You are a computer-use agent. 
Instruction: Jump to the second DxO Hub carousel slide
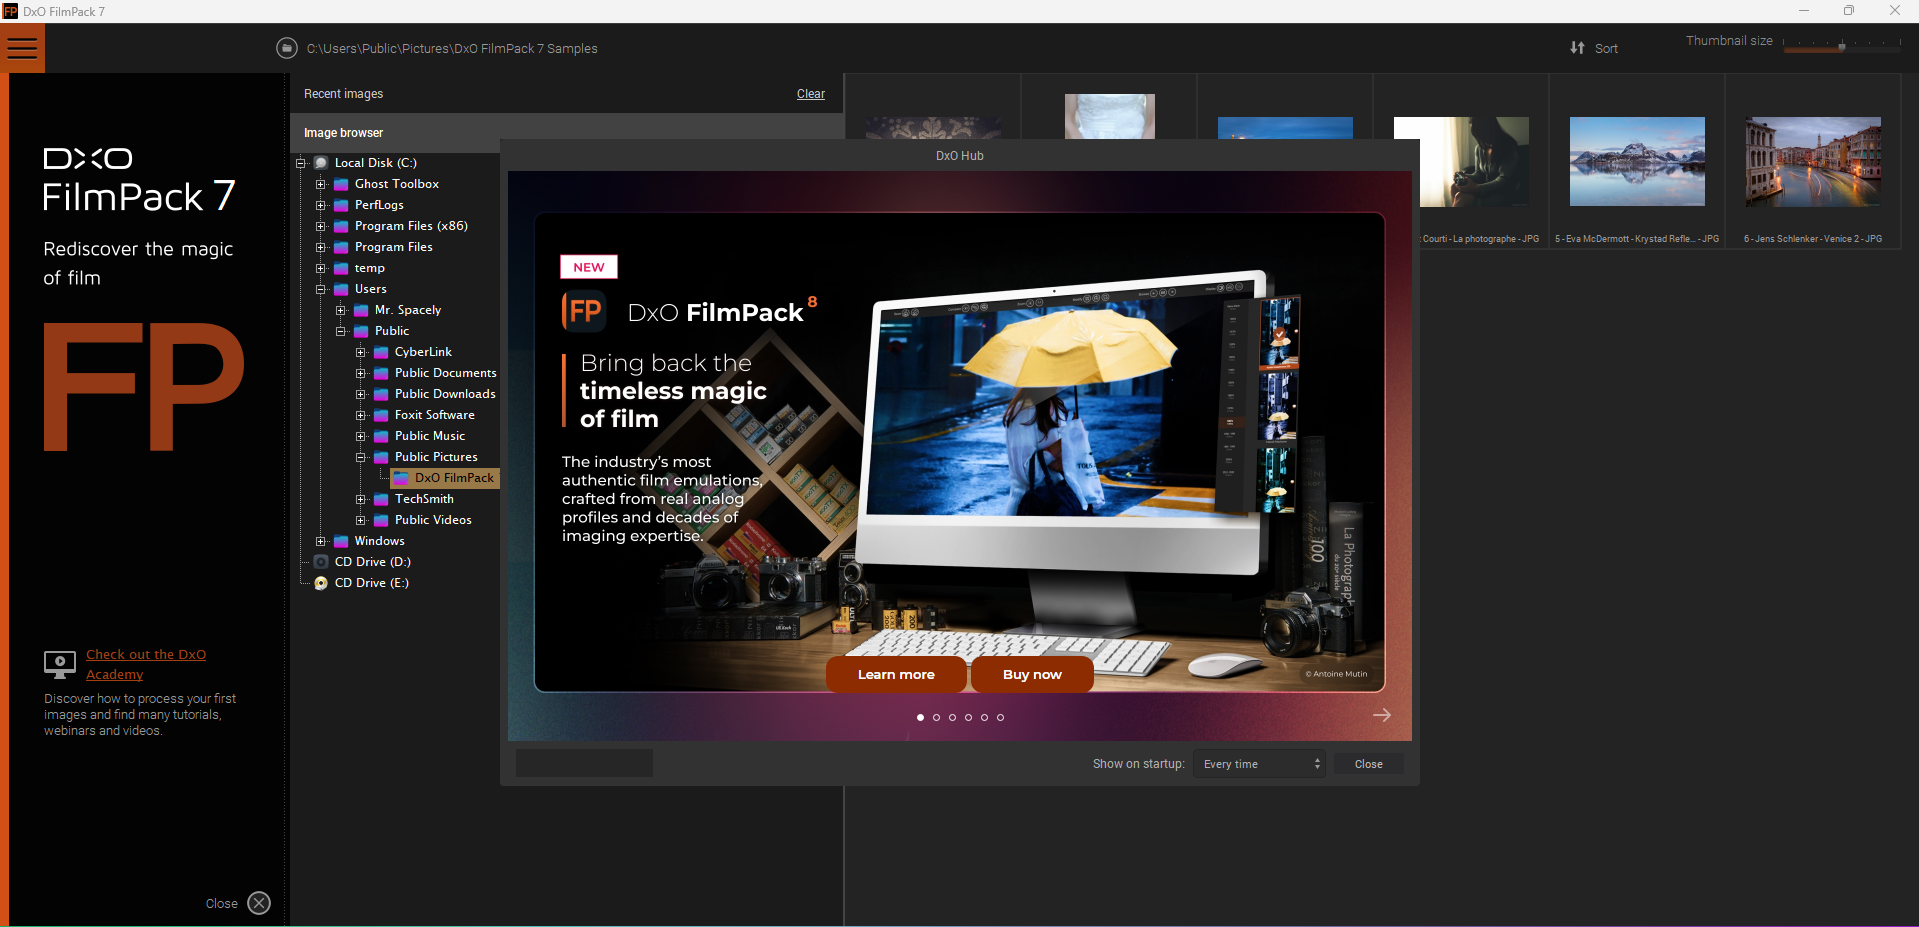[936, 717]
